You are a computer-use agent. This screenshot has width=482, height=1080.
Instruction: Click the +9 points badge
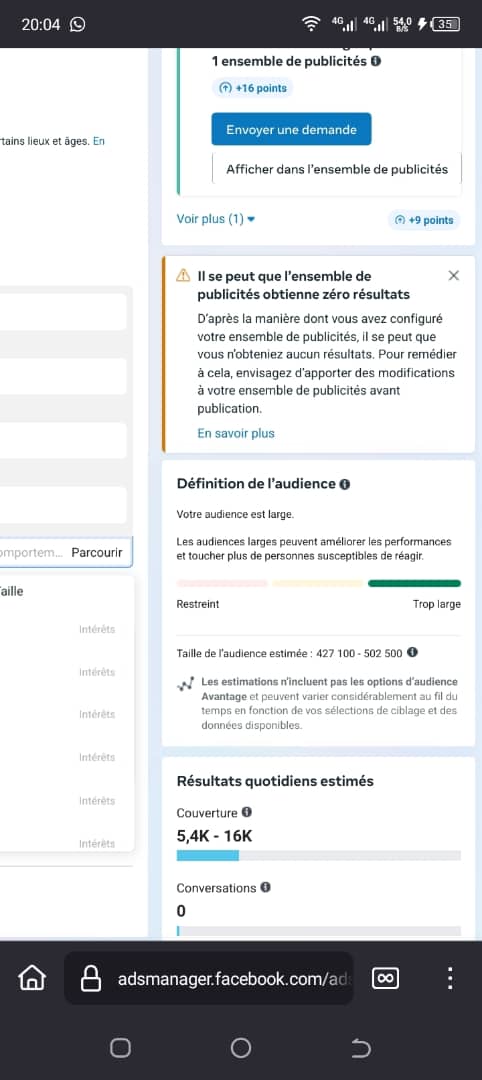coord(424,220)
